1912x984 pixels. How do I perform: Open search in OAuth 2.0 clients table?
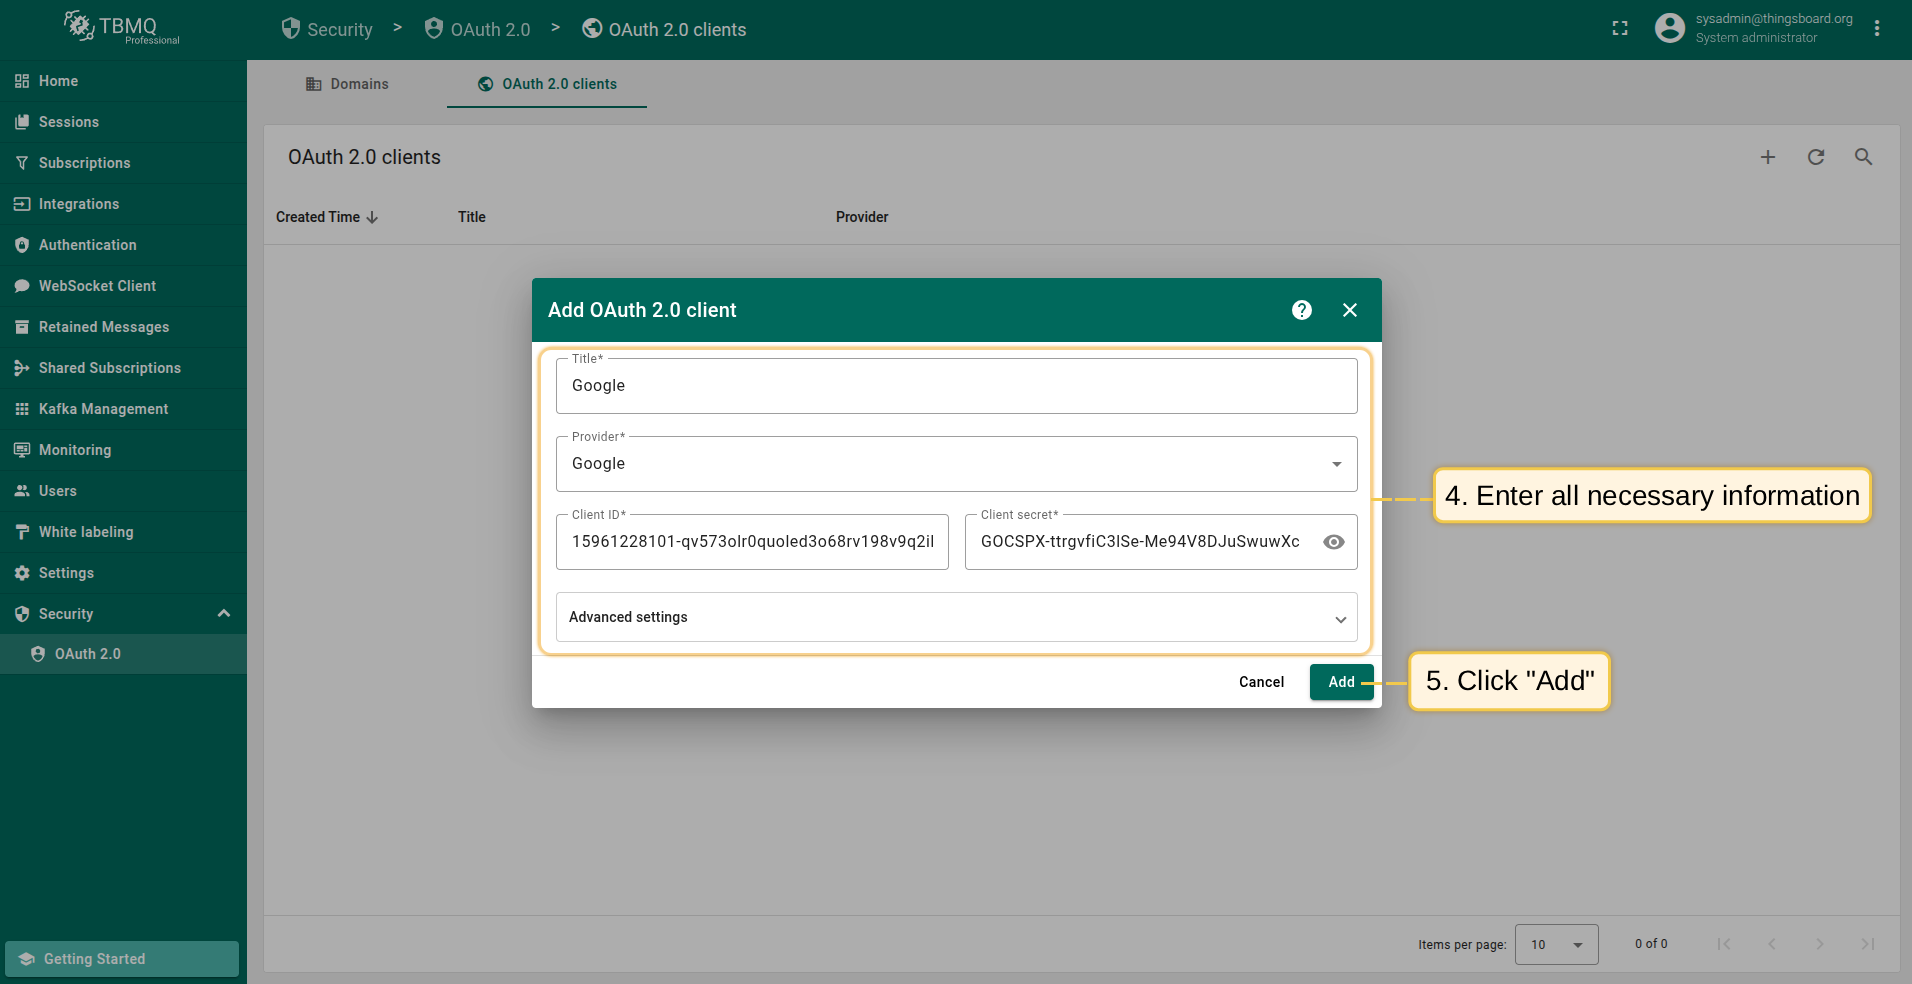(1863, 157)
